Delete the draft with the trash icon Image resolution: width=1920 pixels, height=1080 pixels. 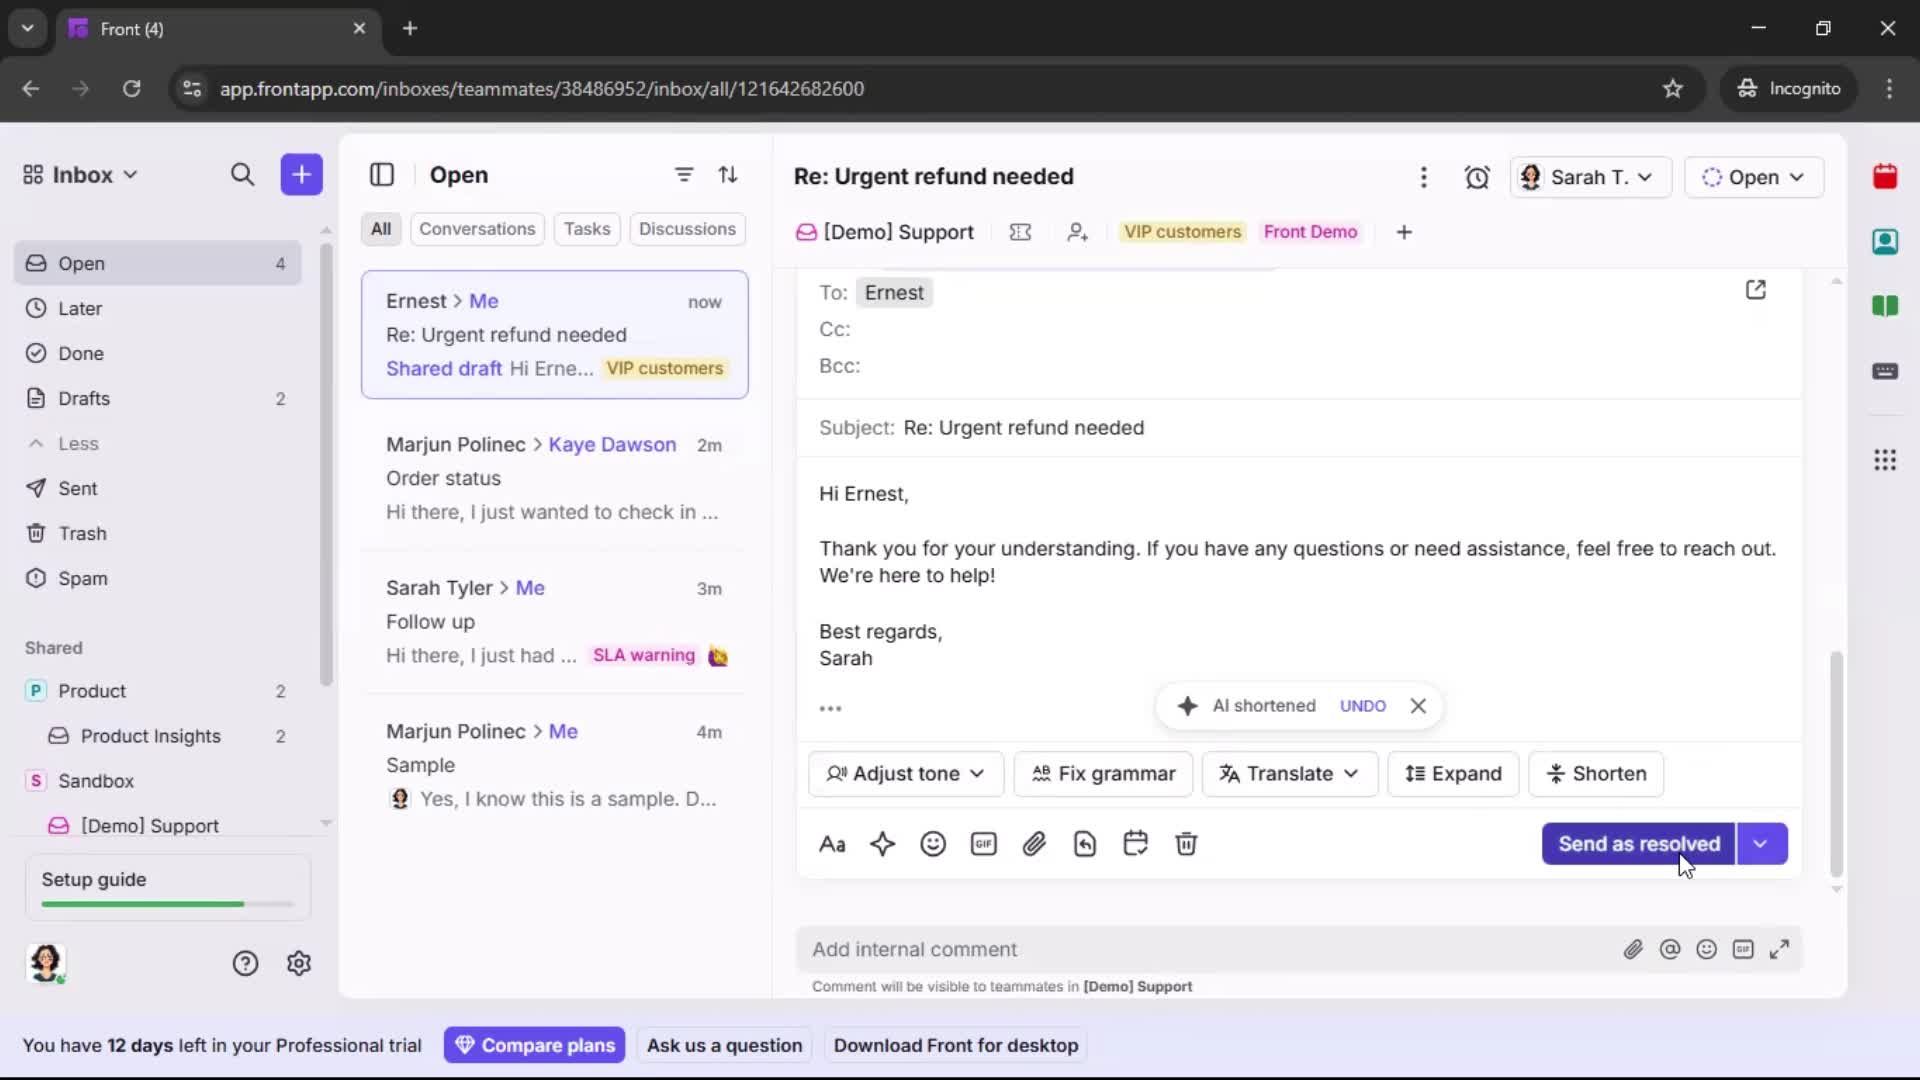(x=1186, y=844)
